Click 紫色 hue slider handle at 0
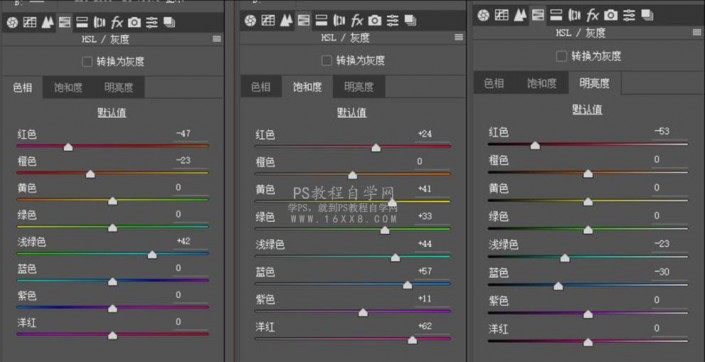 (112, 308)
